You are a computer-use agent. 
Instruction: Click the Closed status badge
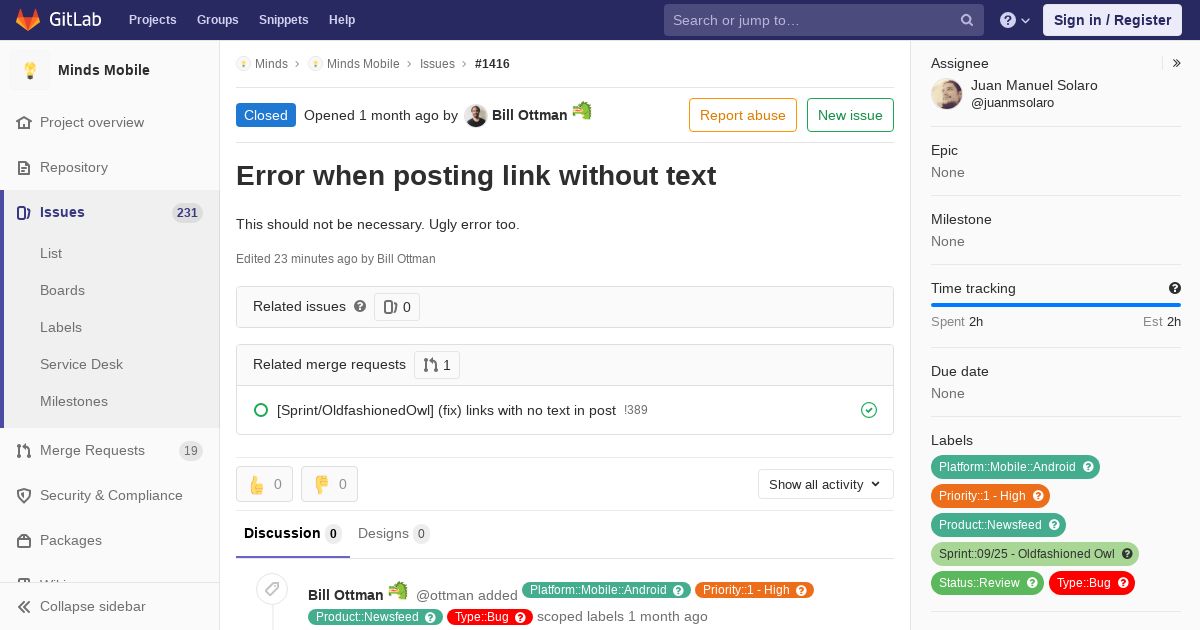[266, 115]
